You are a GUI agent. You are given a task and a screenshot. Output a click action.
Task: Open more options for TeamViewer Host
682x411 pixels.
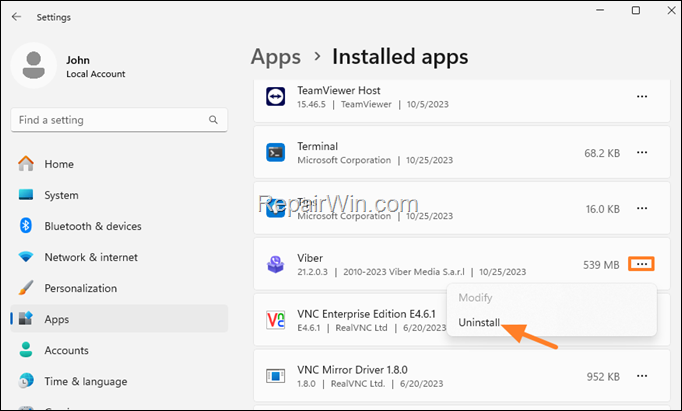click(x=642, y=97)
